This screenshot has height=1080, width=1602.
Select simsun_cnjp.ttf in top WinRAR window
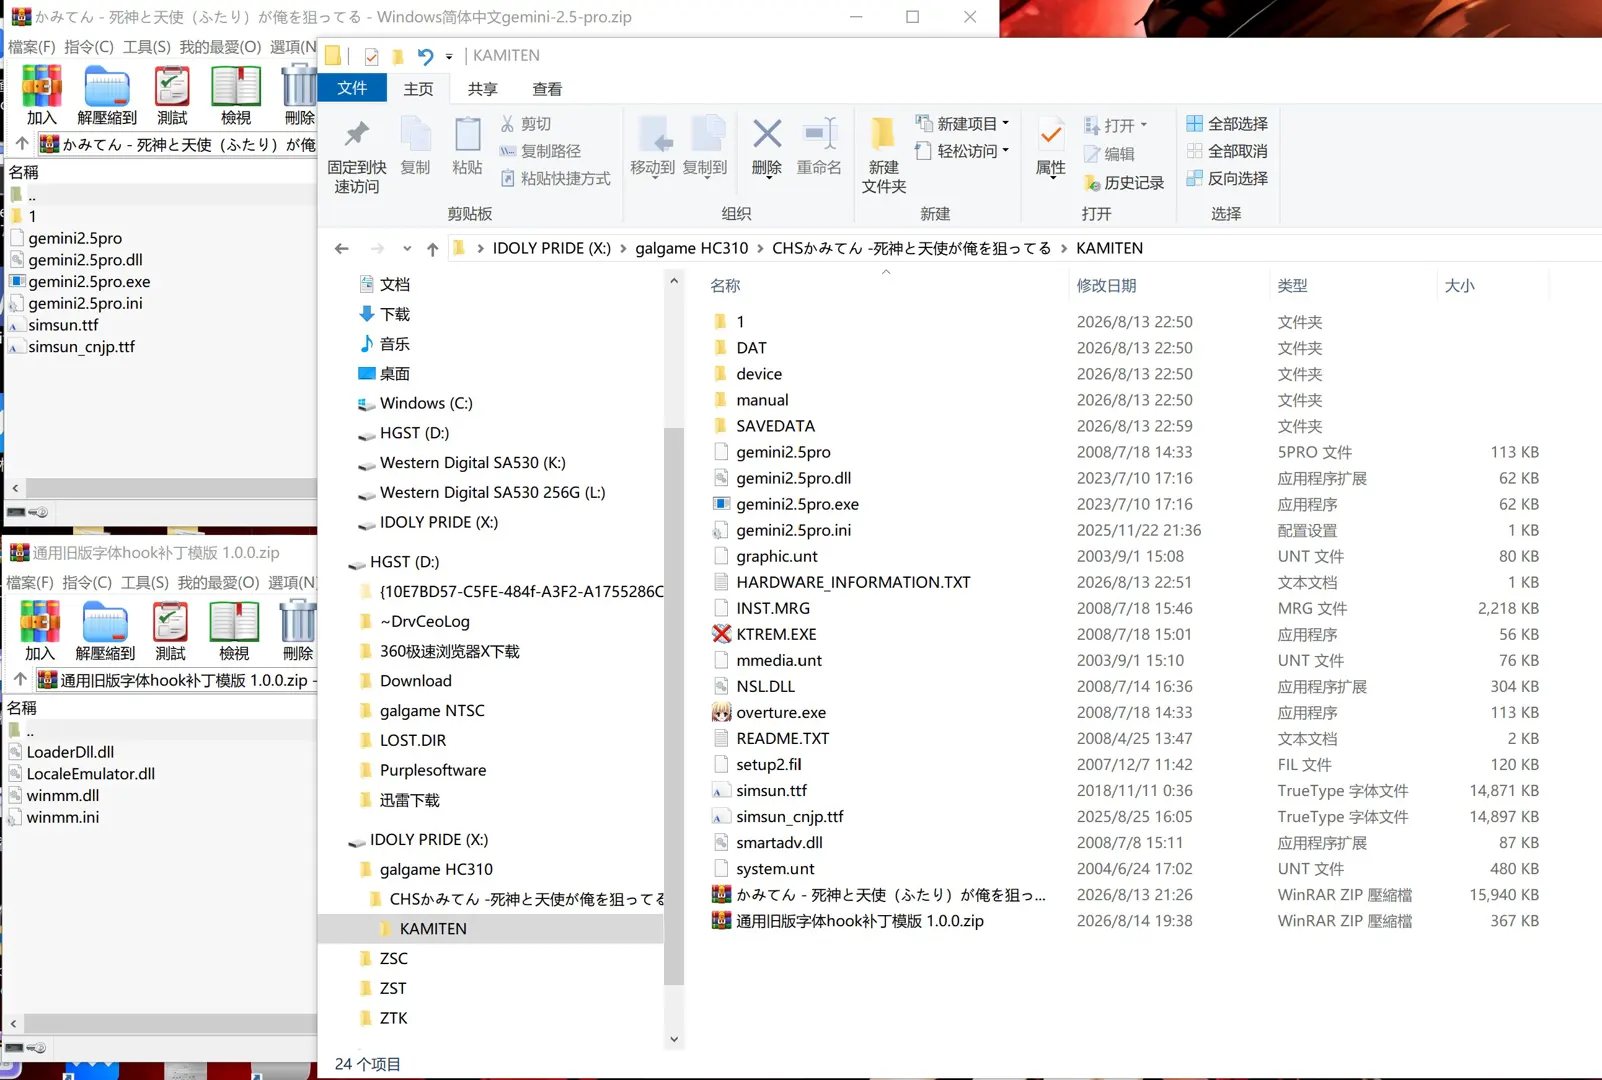[82, 347]
